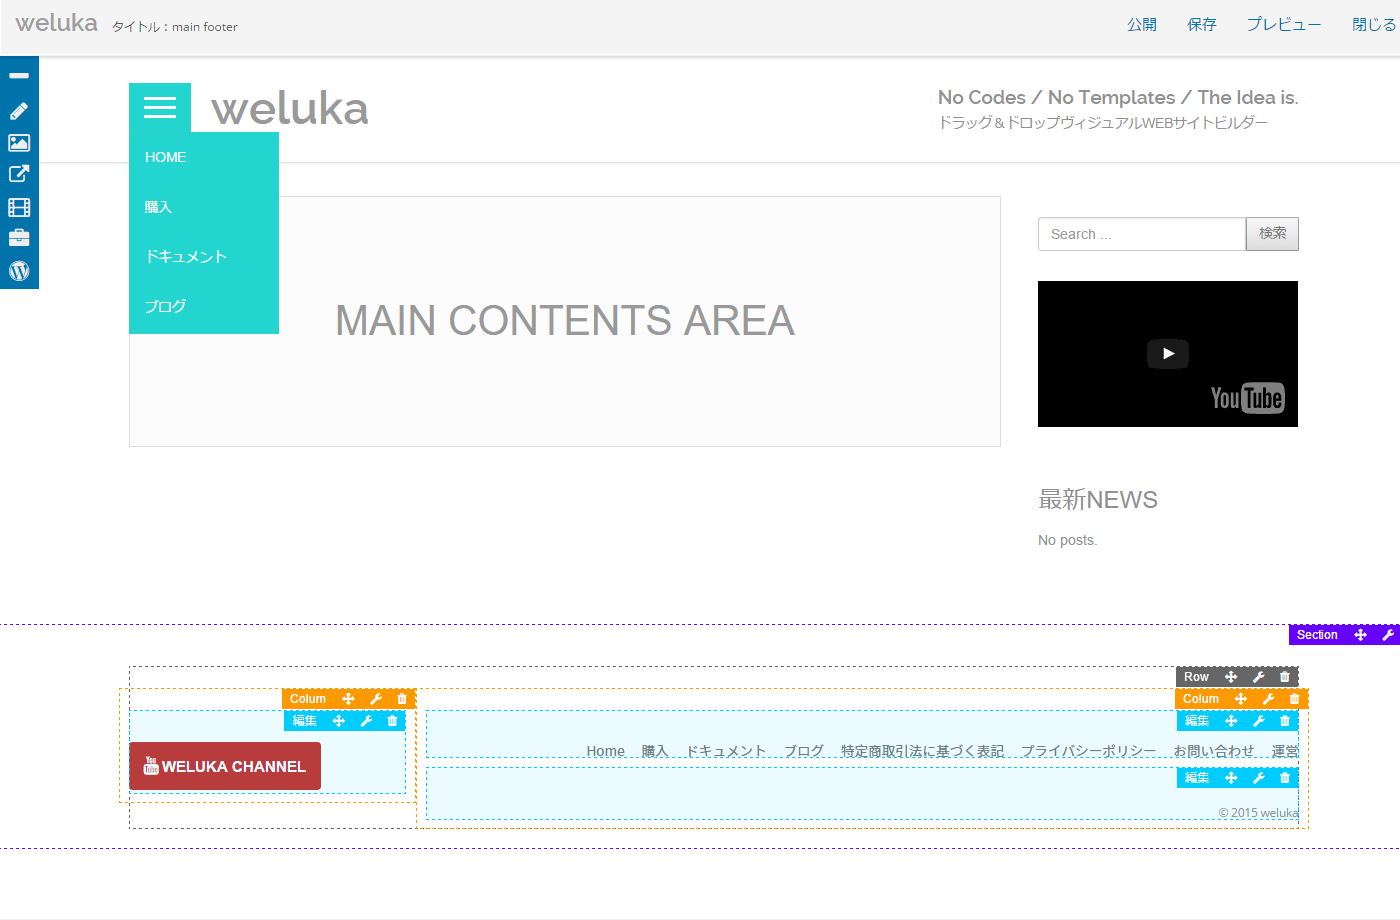Screen dimensions: 1400x920
Task: Play the YouTube video
Action: 1168,354
